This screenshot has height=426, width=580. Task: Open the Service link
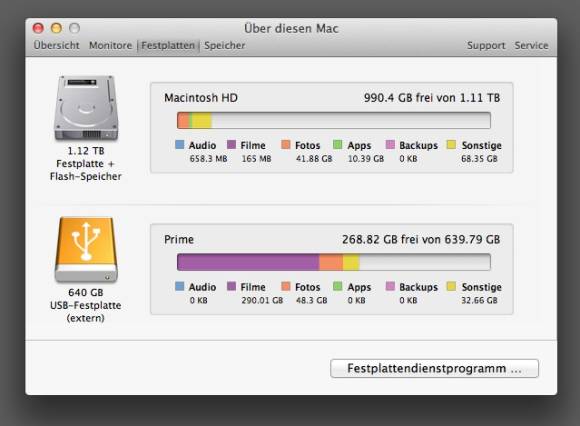tap(531, 45)
